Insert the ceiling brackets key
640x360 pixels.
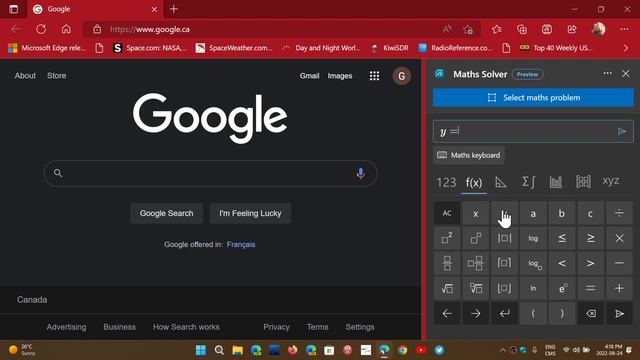point(504,263)
